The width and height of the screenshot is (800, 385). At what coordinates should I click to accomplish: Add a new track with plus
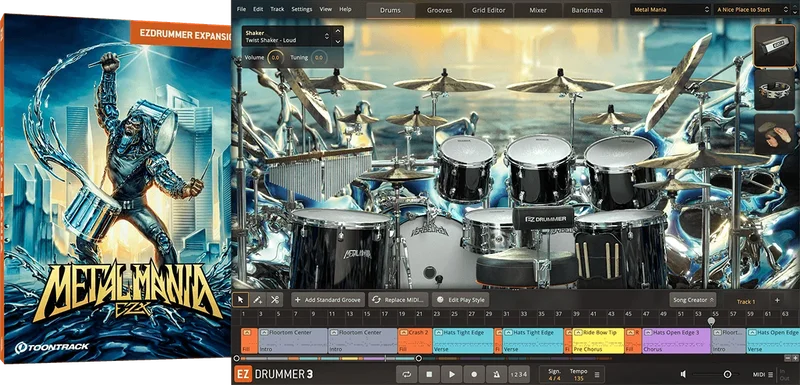tap(777, 301)
